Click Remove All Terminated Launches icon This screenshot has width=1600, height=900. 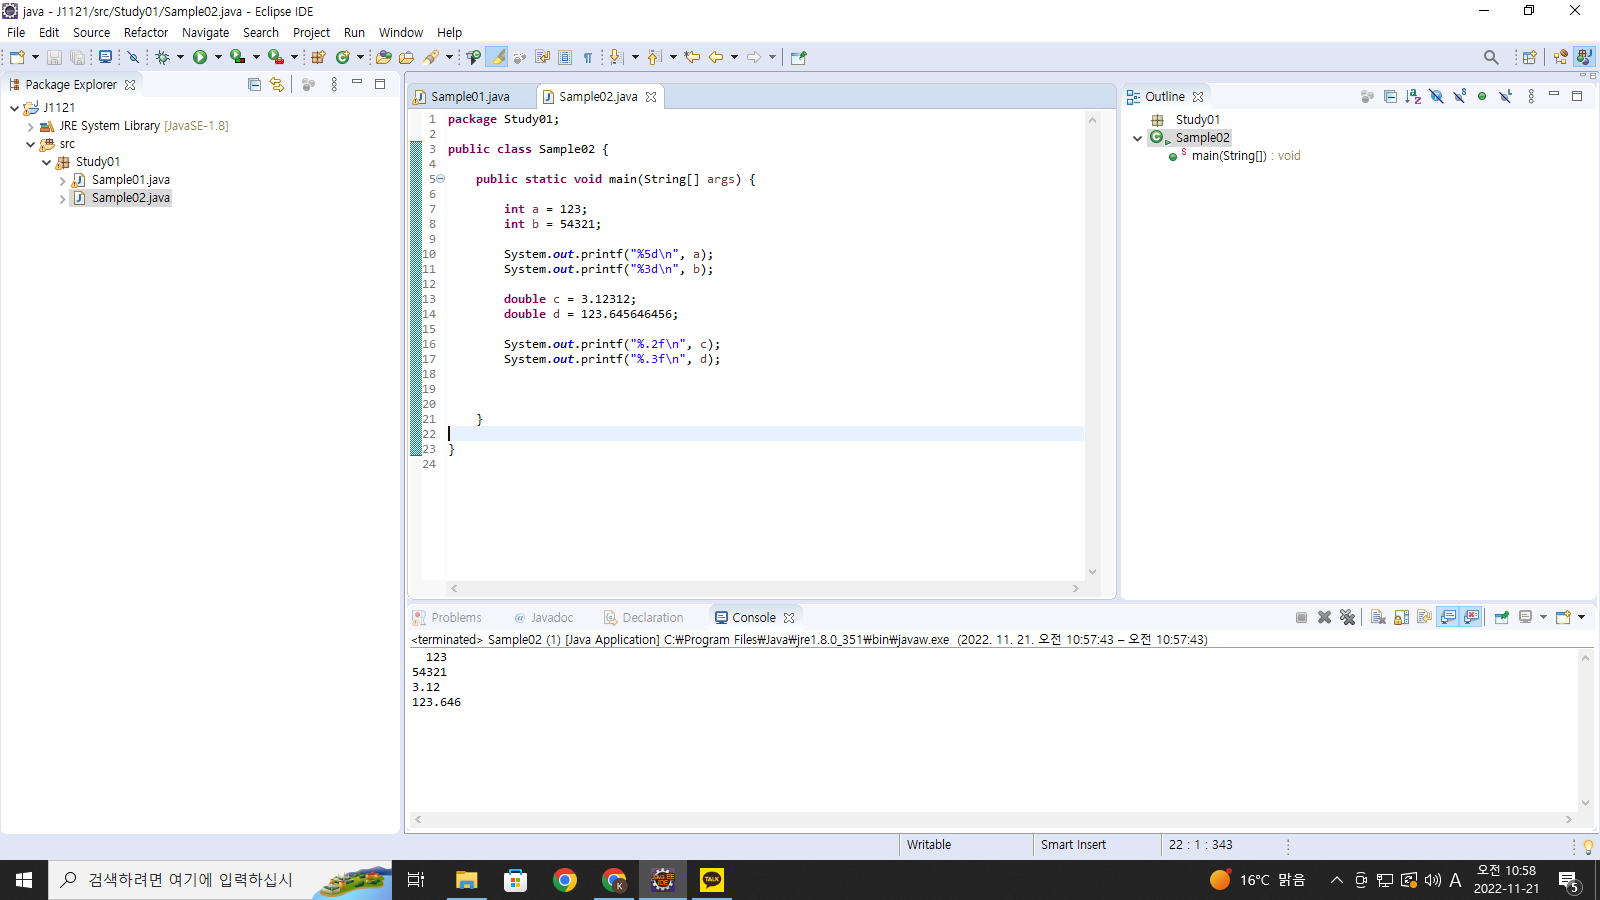click(1347, 617)
